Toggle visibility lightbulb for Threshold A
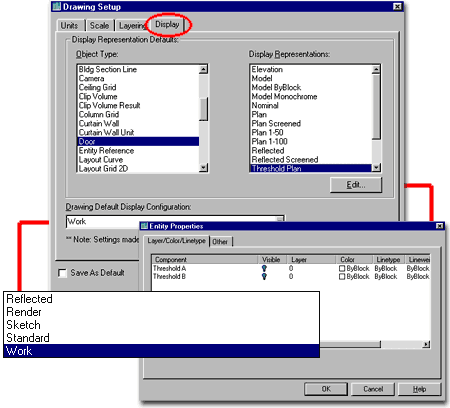450x408 pixels. [264, 268]
